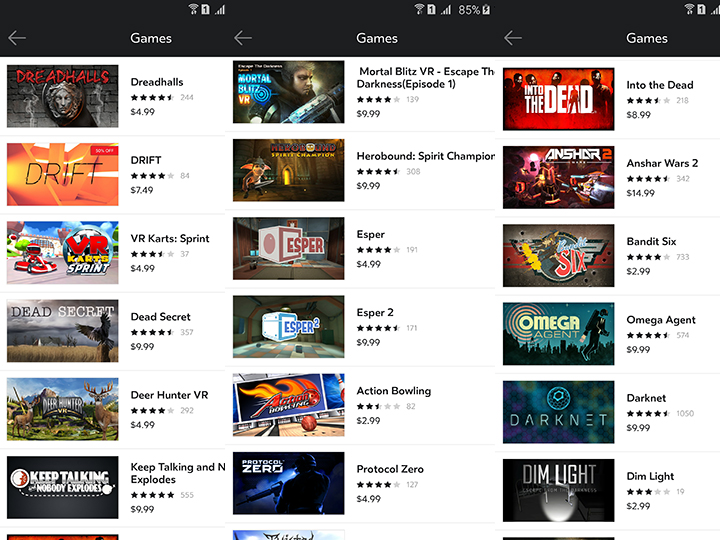Select VR Karts: Sprint title
720x540 pixels.
pyautogui.click(x=170, y=239)
